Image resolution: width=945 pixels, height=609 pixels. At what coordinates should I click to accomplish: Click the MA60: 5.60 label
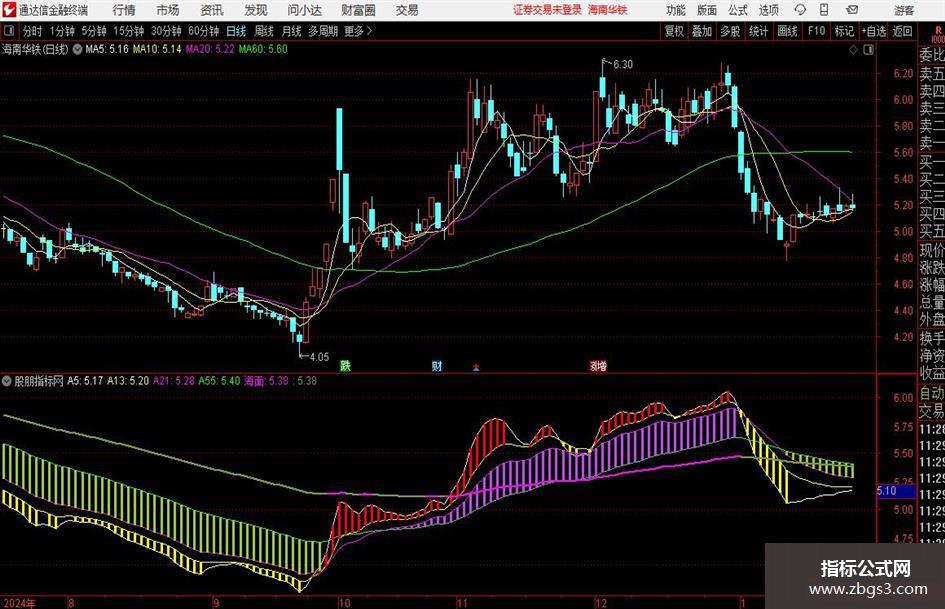(263, 49)
